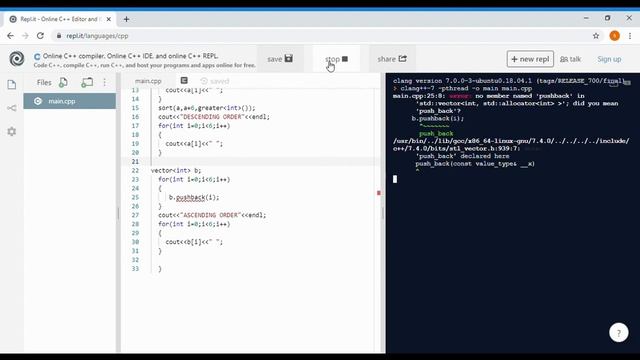Screen dimensions: 640x360
Task: Add a new folder icon
Action: [x=87, y=82]
